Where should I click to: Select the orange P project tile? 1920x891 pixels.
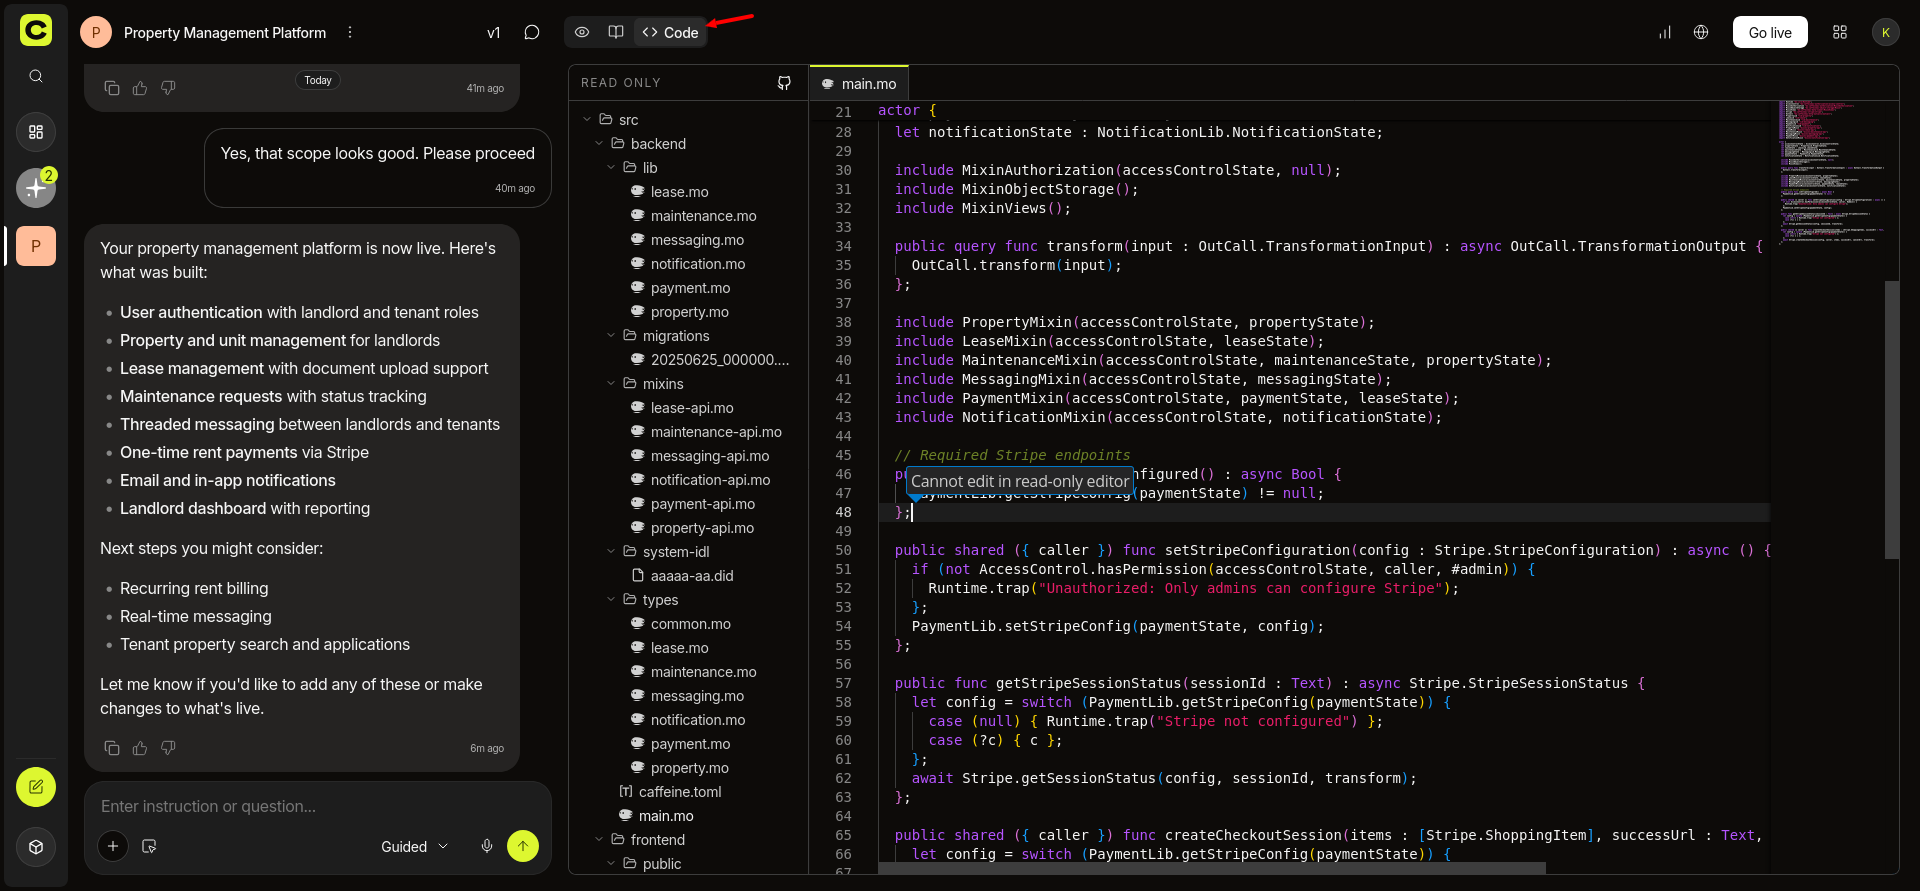pos(36,245)
